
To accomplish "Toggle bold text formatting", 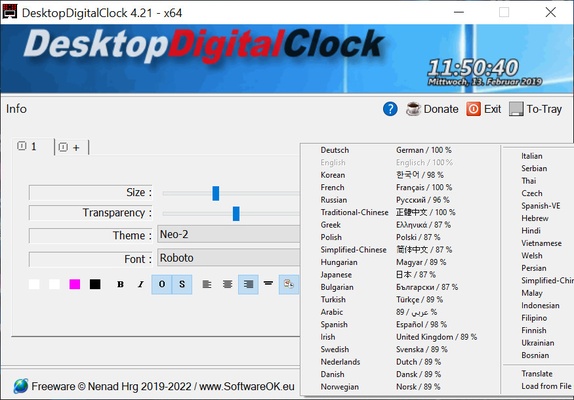I will (120, 284).
